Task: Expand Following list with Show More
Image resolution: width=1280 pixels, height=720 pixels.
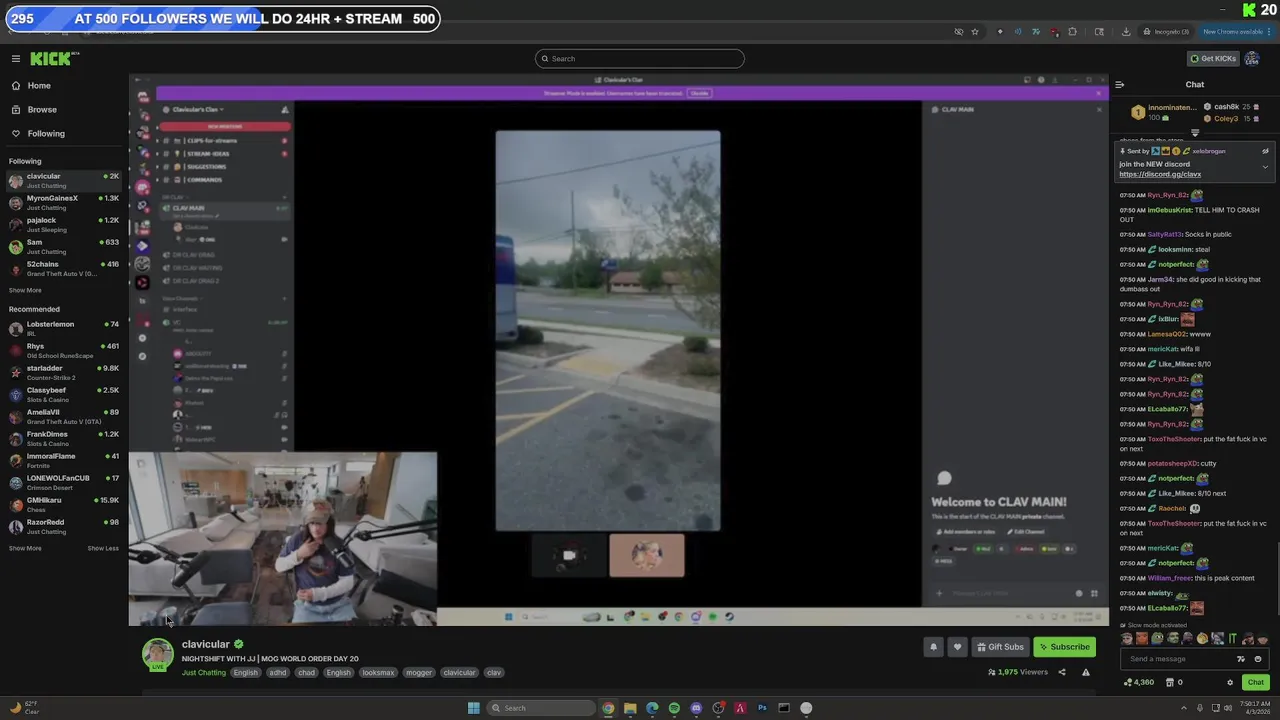Action: point(25,290)
